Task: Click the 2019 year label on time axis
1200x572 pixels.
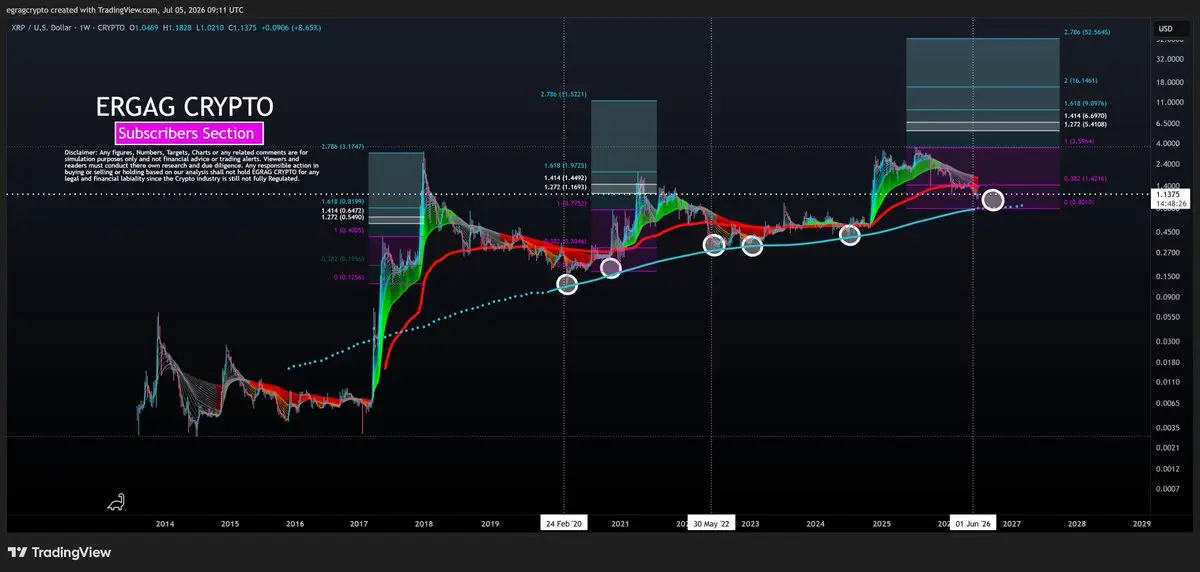Action: [x=489, y=523]
